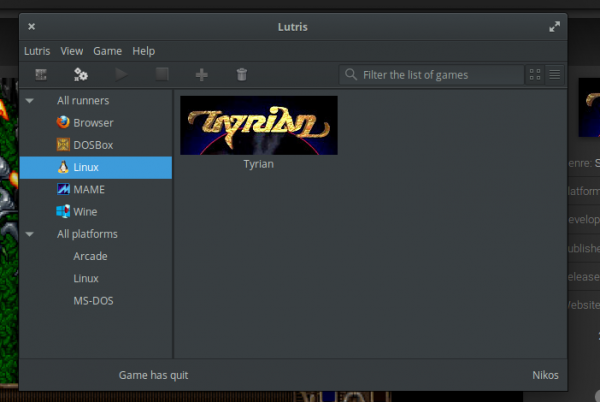This screenshot has width=600, height=402.
Task: Open the Lutris menu
Action: click(37, 51)
